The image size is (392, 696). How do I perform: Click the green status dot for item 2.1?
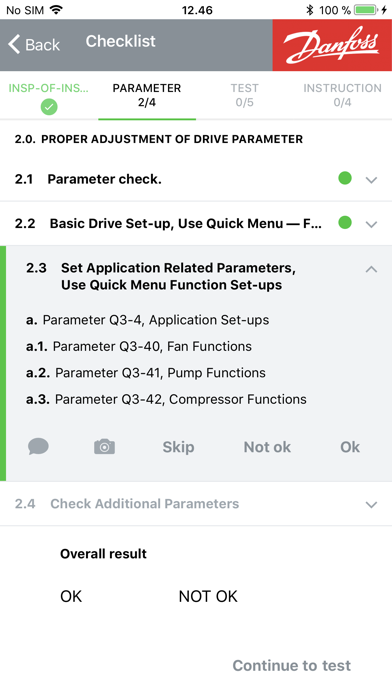[345, 178]
